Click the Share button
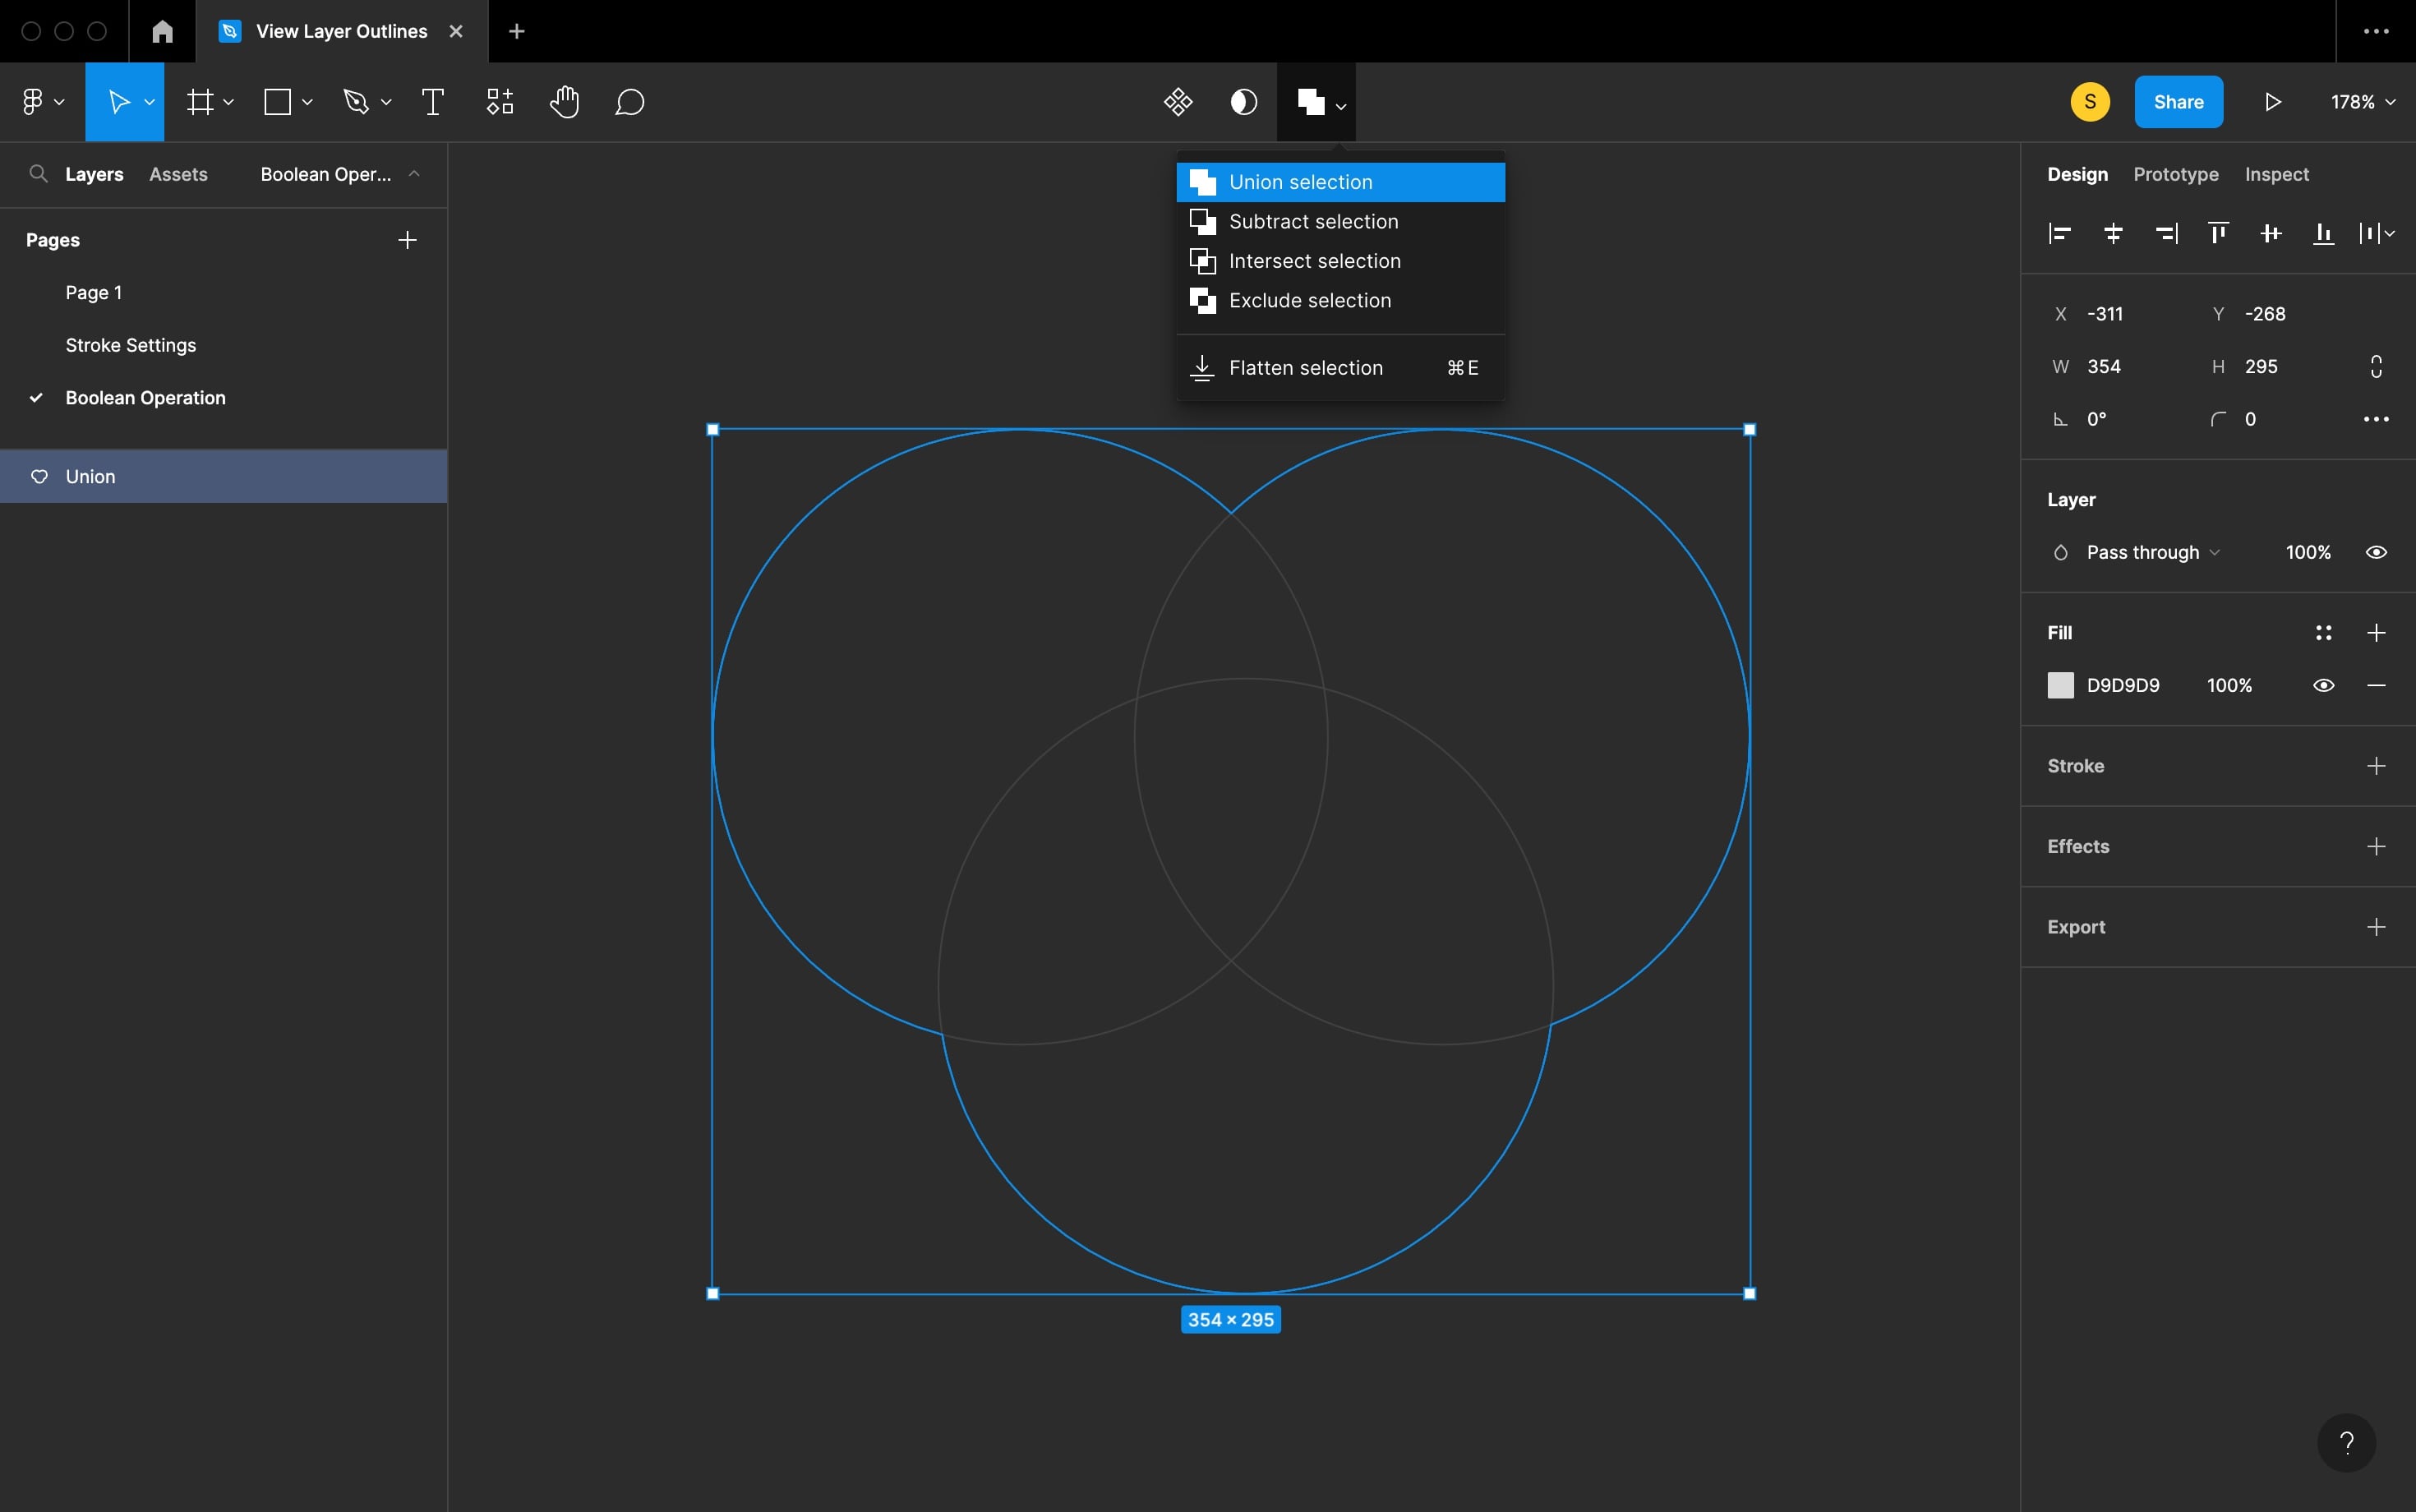 point(2178,102)
